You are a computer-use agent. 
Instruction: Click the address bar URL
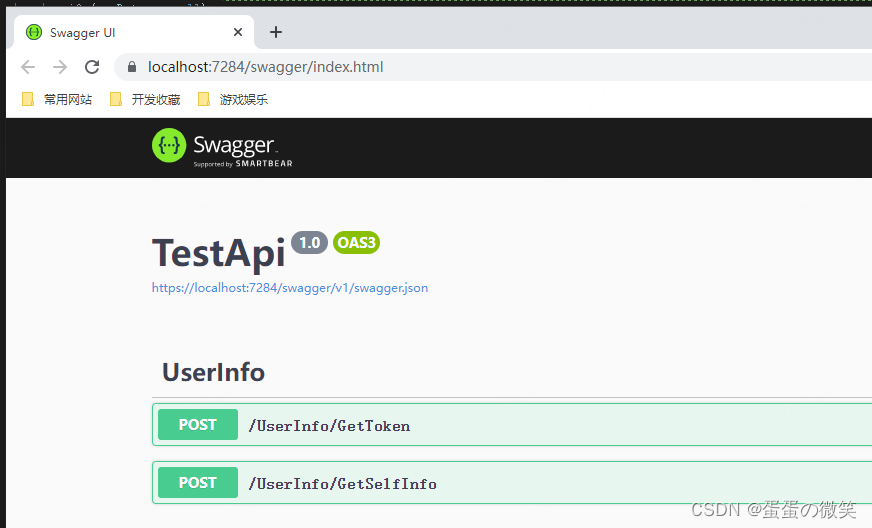(x=265, y=67)
